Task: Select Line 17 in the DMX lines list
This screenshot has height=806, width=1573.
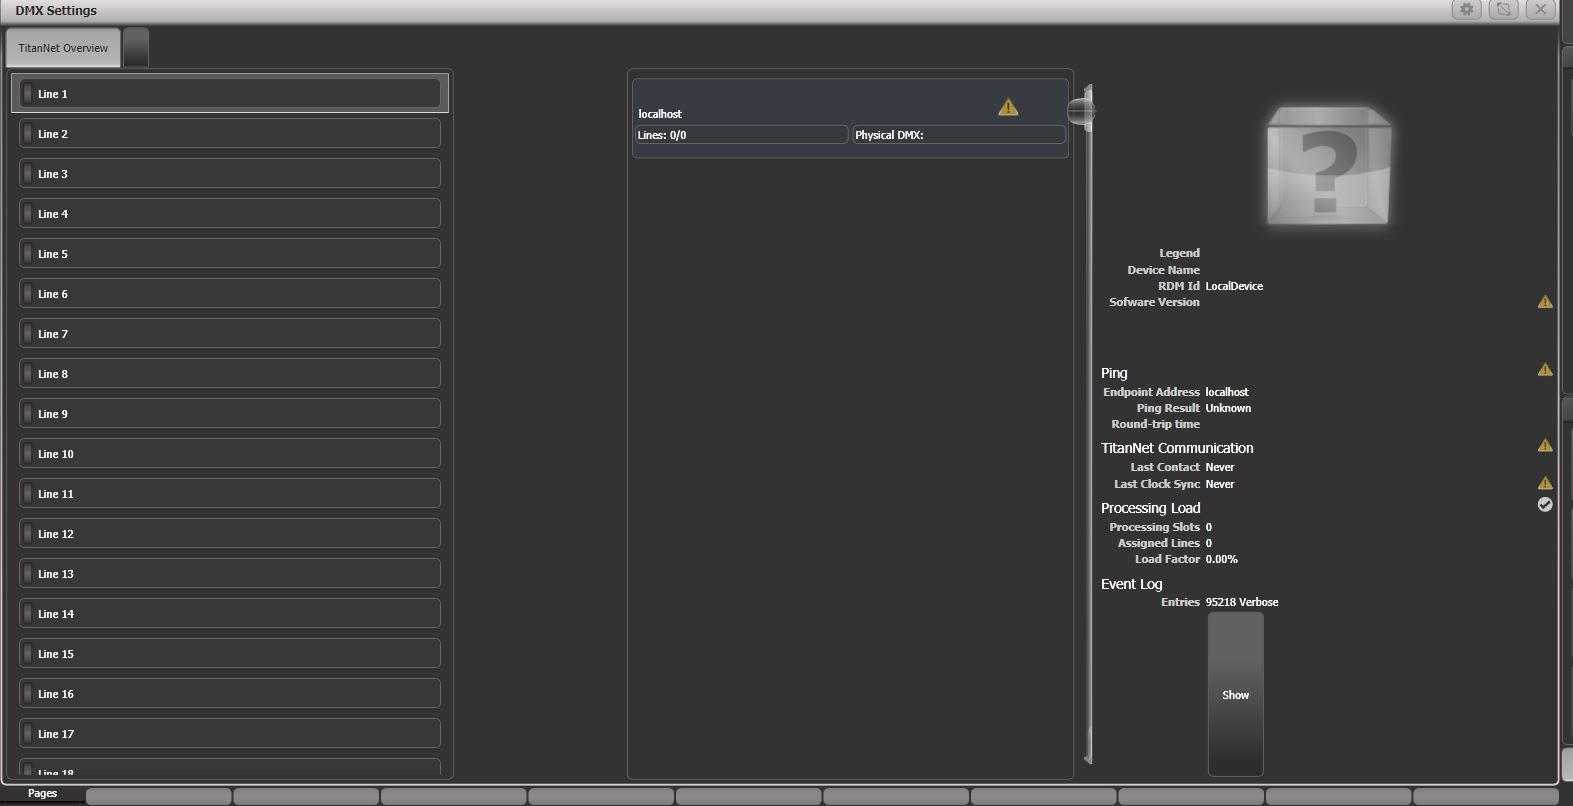Action: pyautogui.click(x=230, y=733)
